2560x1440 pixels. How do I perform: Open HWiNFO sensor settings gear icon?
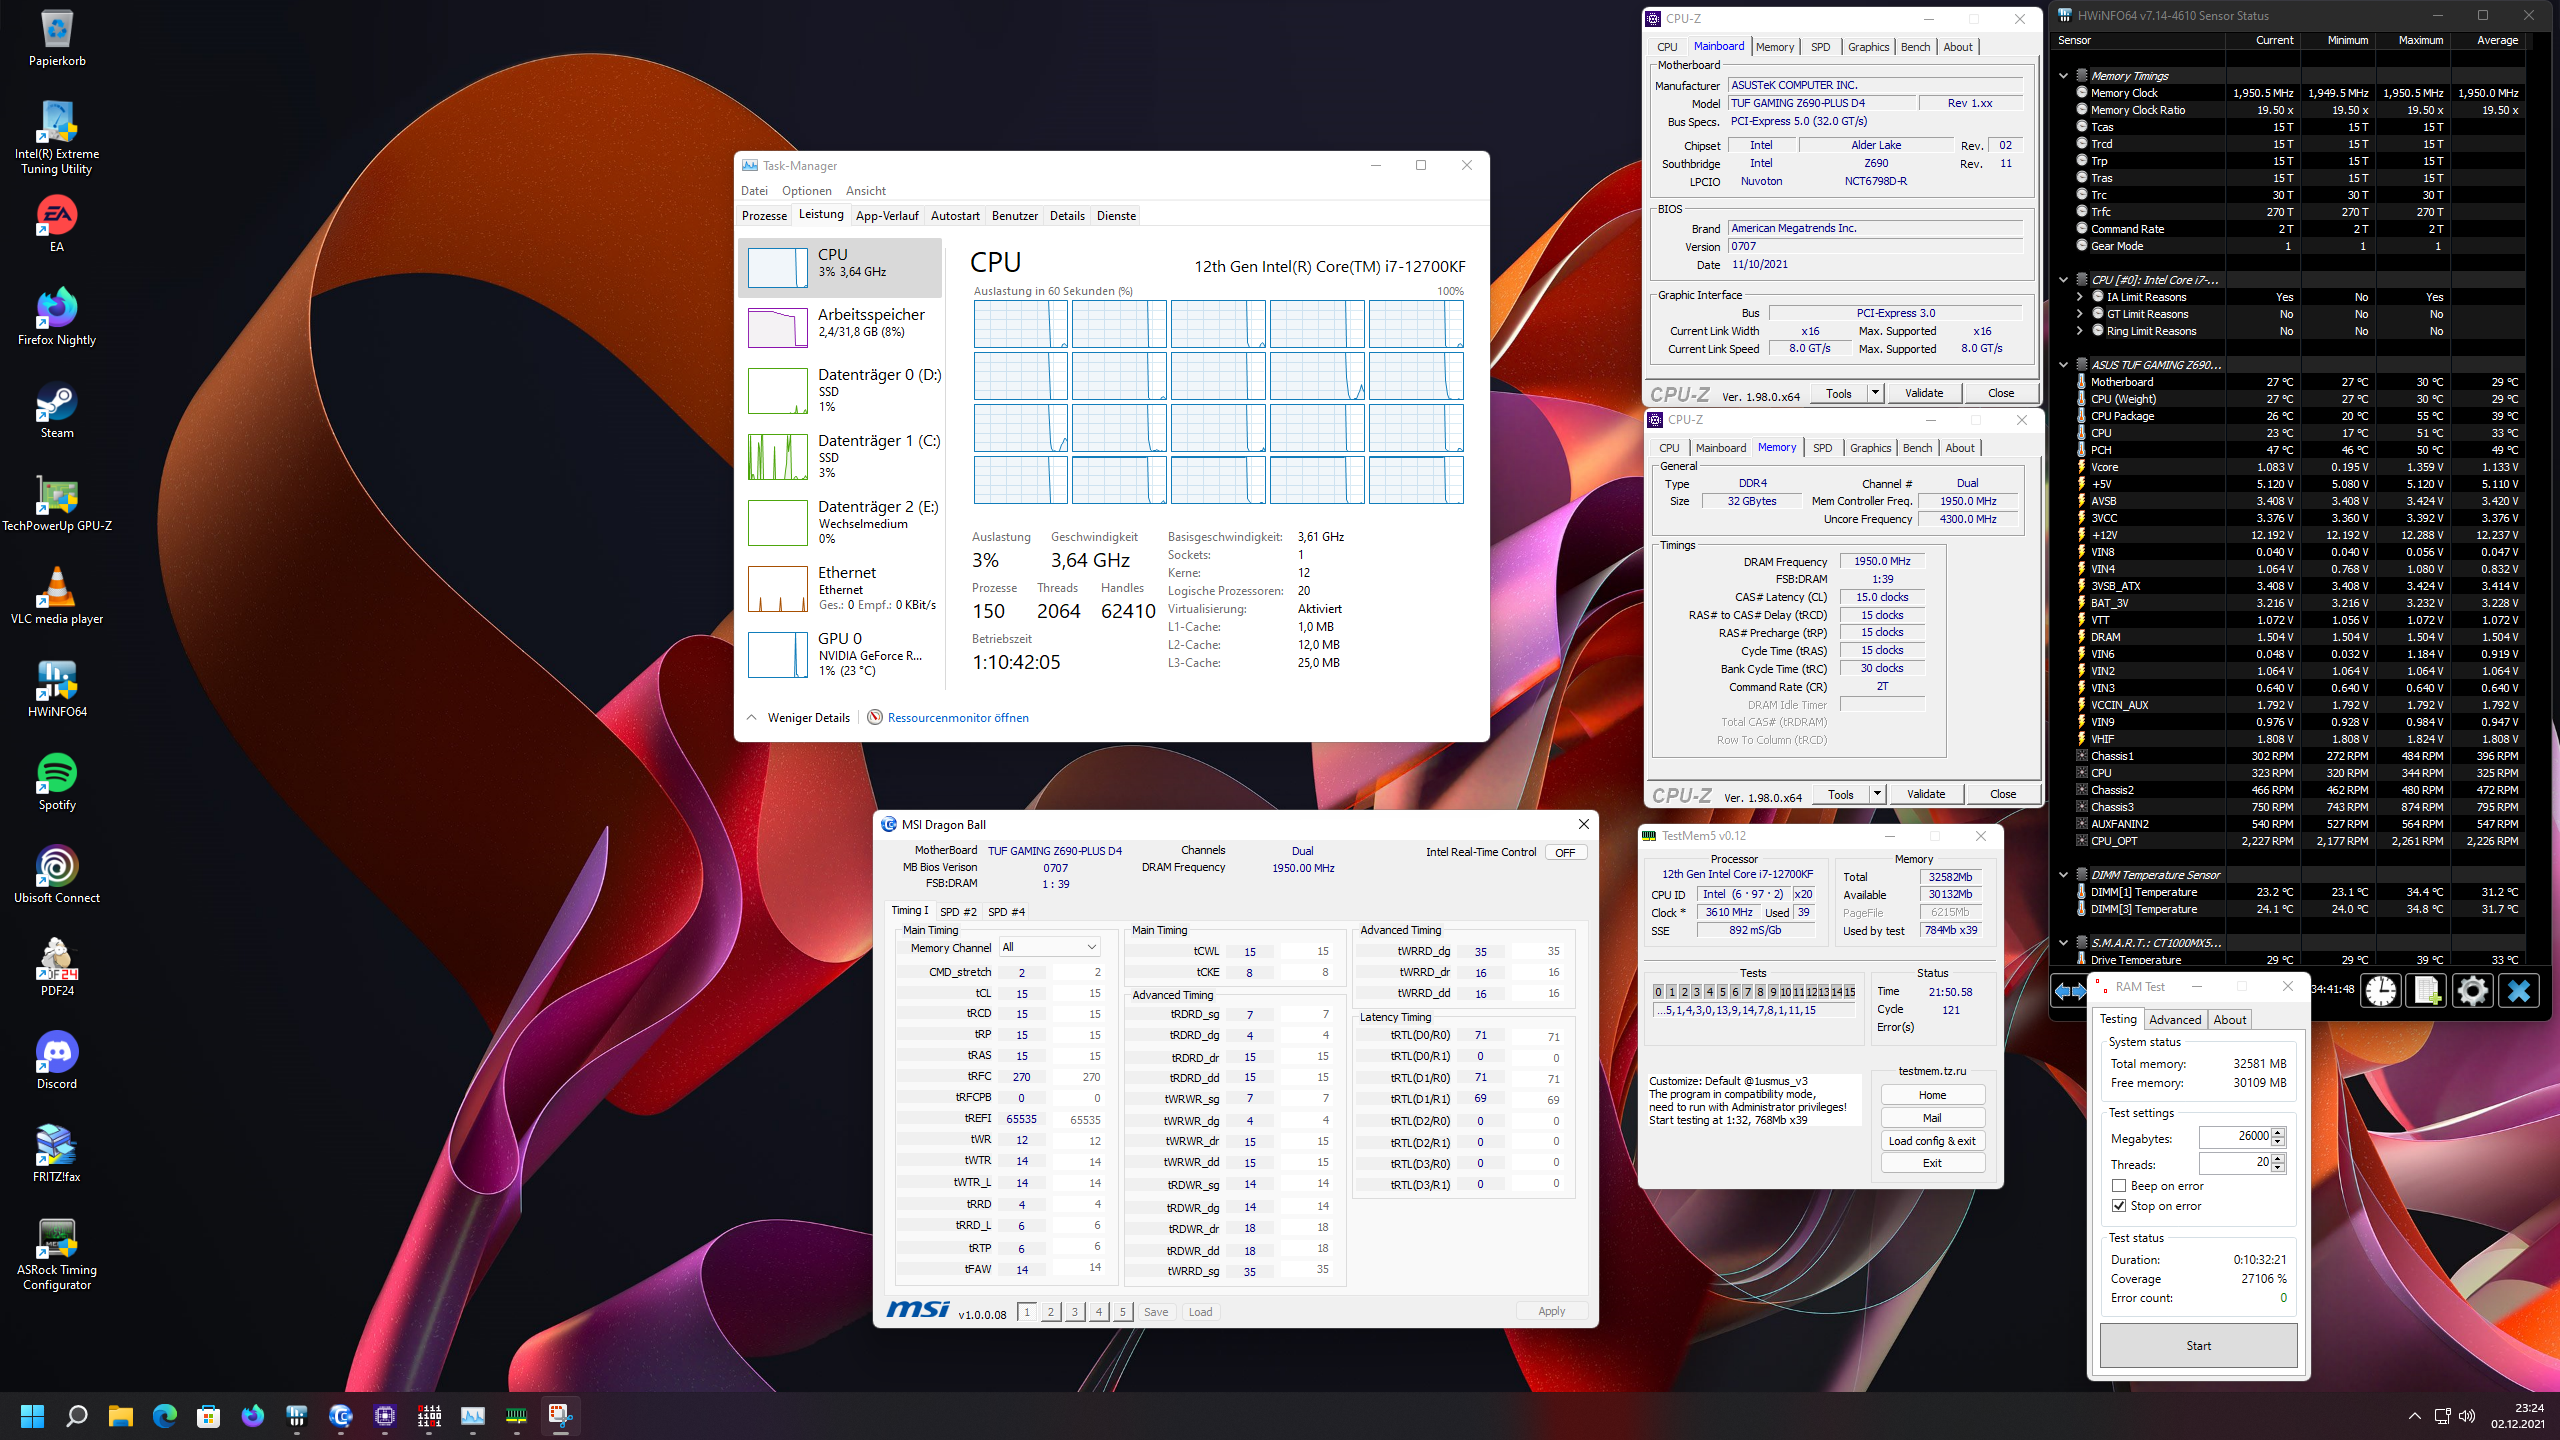[2473, 990]
